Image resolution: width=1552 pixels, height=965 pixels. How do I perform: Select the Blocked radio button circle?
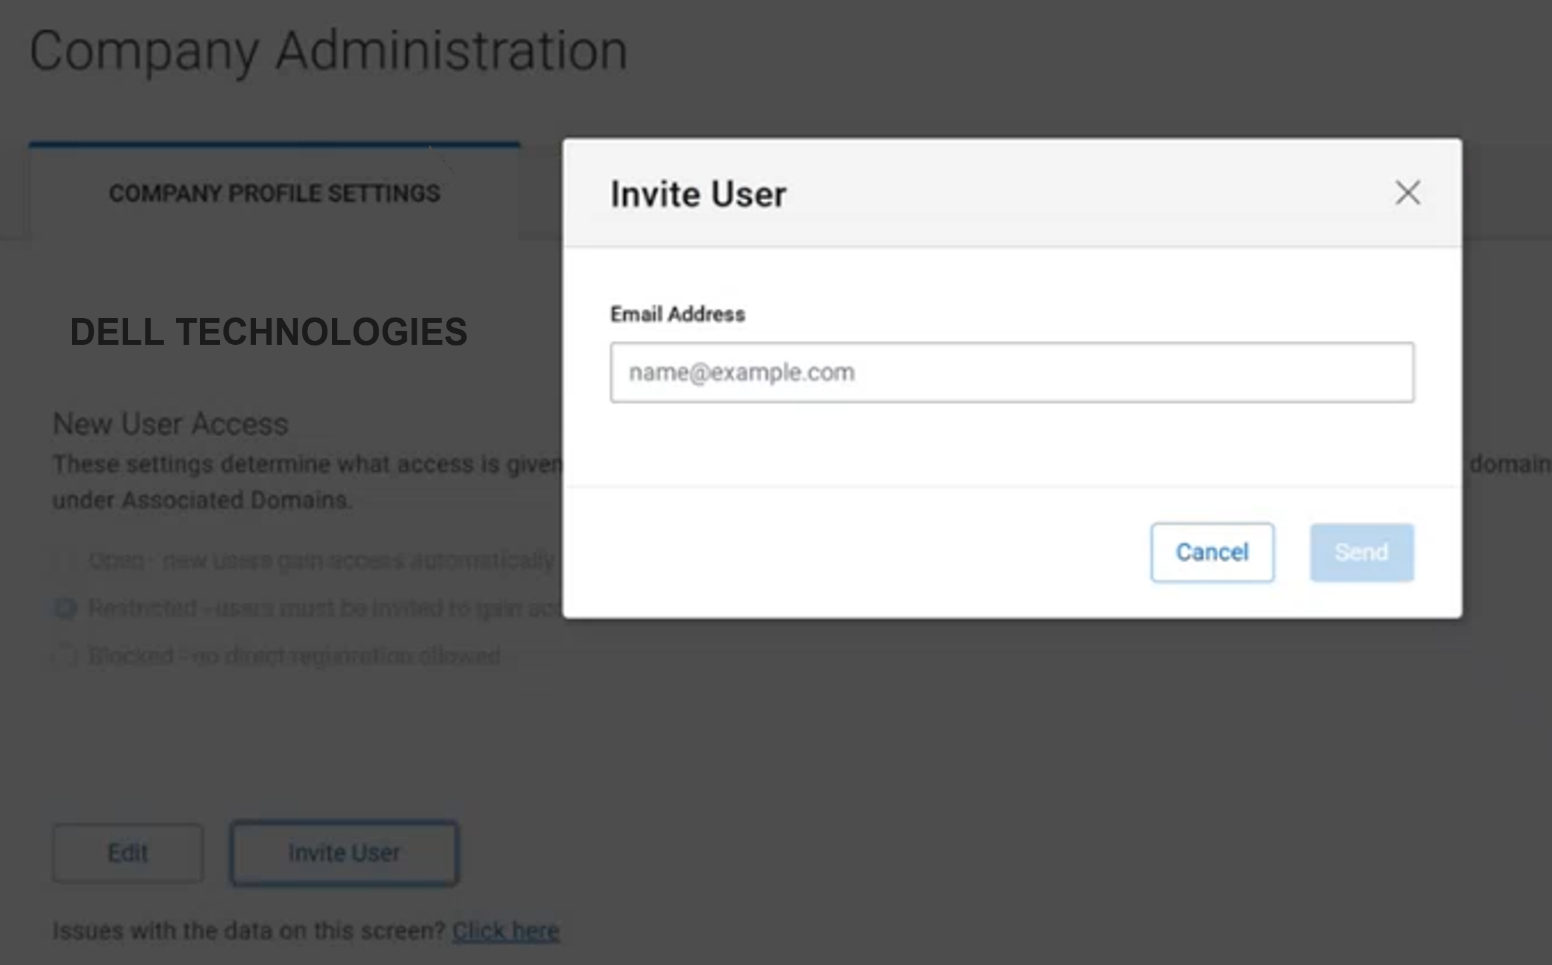[x=65, y=656]
